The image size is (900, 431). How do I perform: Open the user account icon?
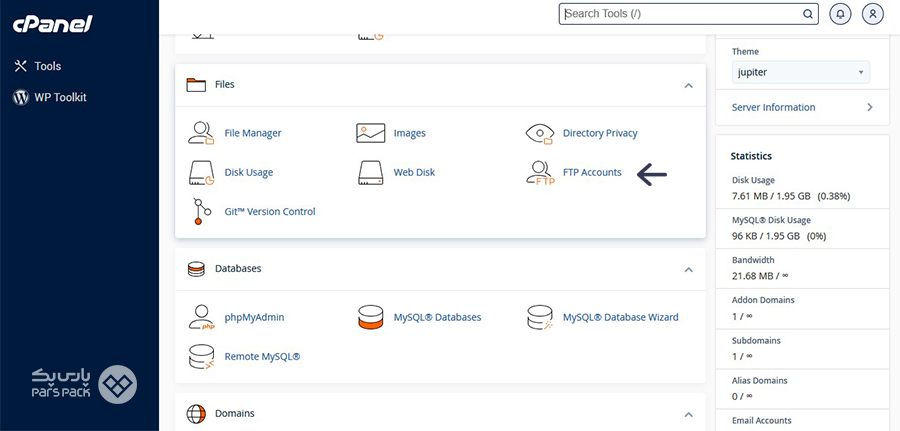872,14
